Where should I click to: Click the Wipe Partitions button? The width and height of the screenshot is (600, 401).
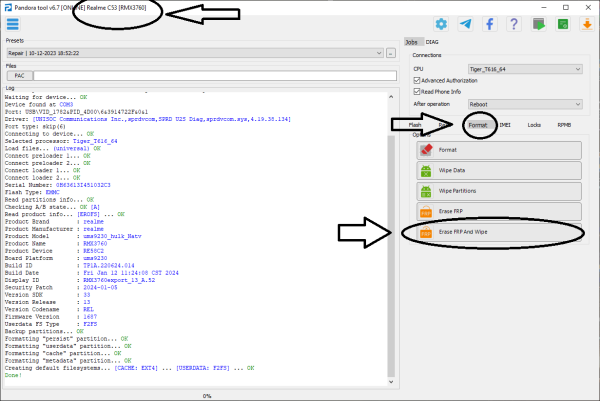[499, 191]
